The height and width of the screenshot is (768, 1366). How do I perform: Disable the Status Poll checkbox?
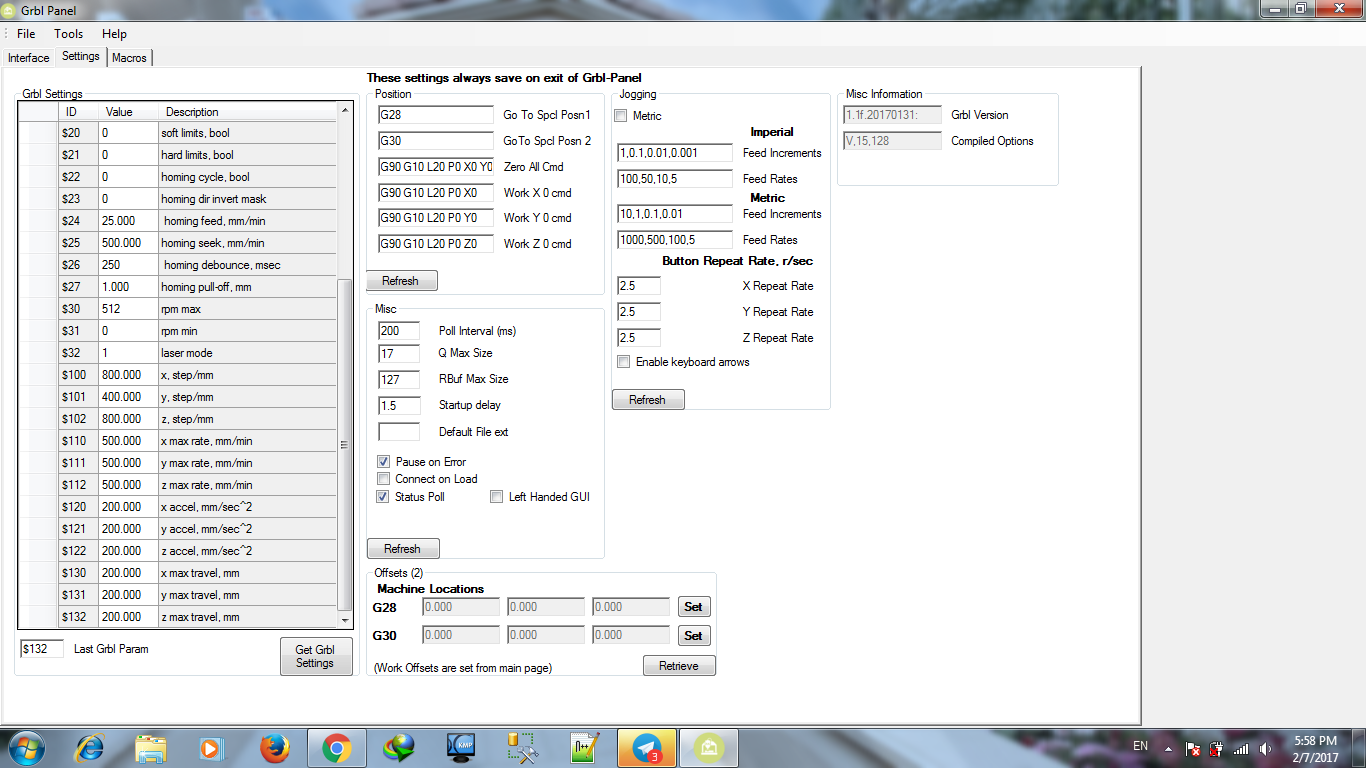(384, 497)
